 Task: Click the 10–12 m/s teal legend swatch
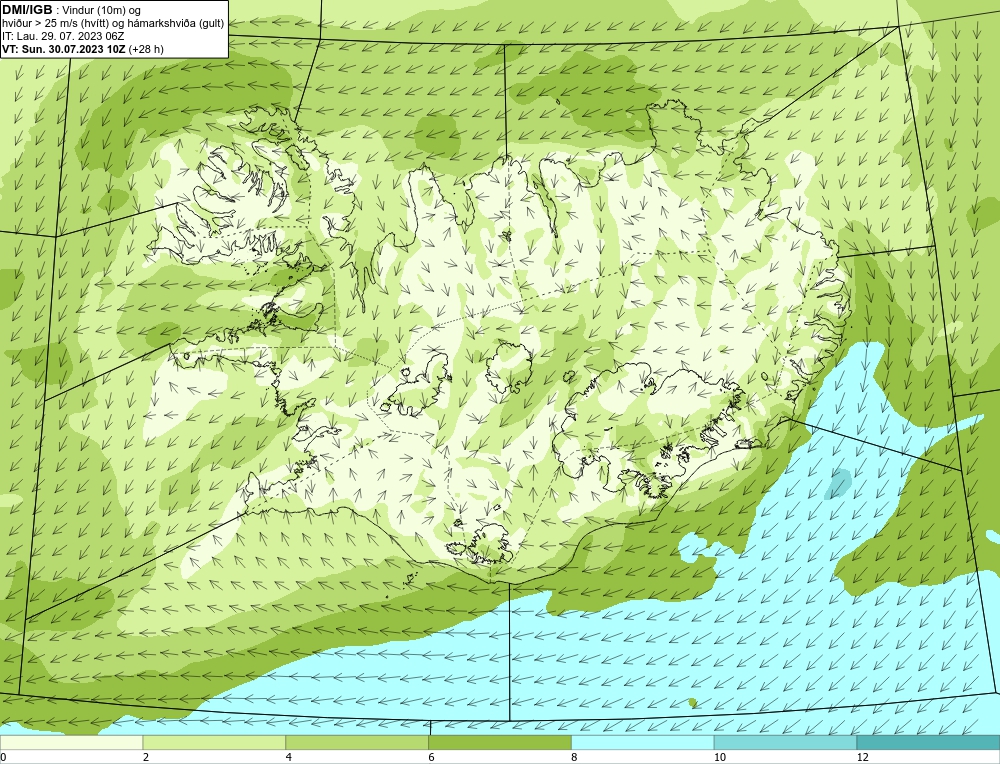[786, 742]
